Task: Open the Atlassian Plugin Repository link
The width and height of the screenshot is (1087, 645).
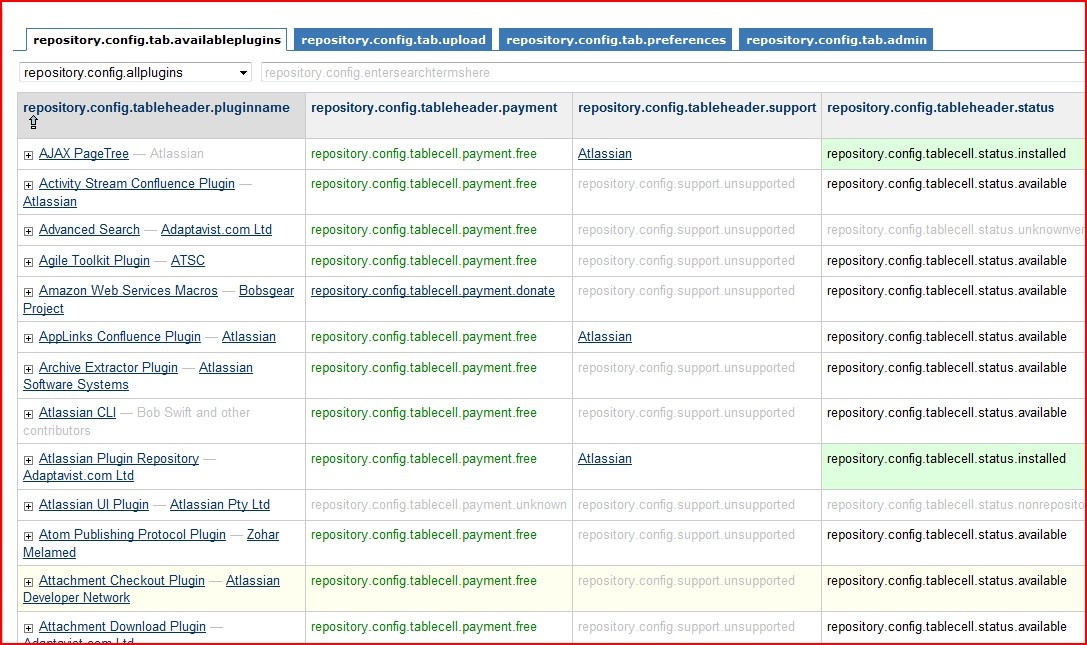Action: [x=119, y=458]
